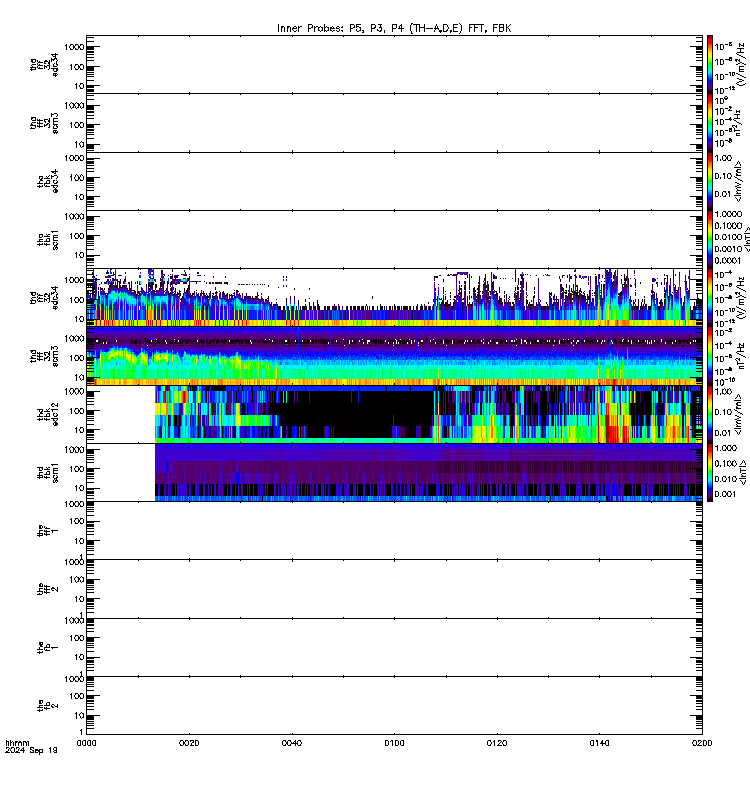This screenshot has height=800, width=750.
Task: Click the thd fbk edc12 color bar
Action: pyautogui.click(x=710, y=414)
